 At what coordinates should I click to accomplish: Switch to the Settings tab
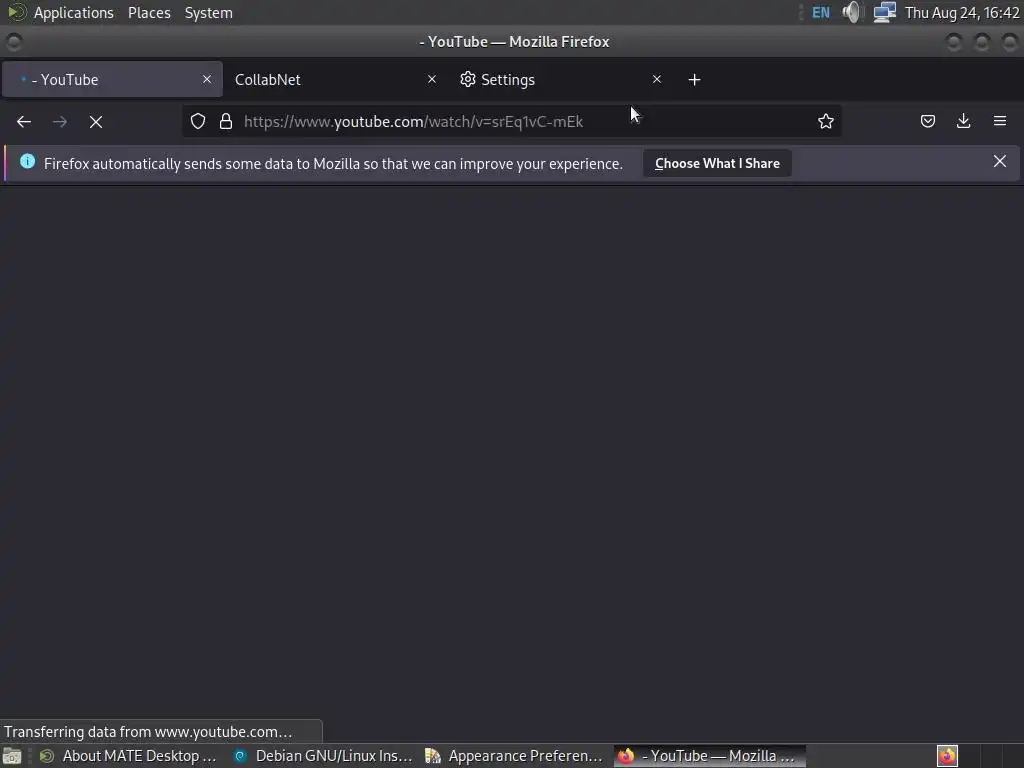pos(562,80)
